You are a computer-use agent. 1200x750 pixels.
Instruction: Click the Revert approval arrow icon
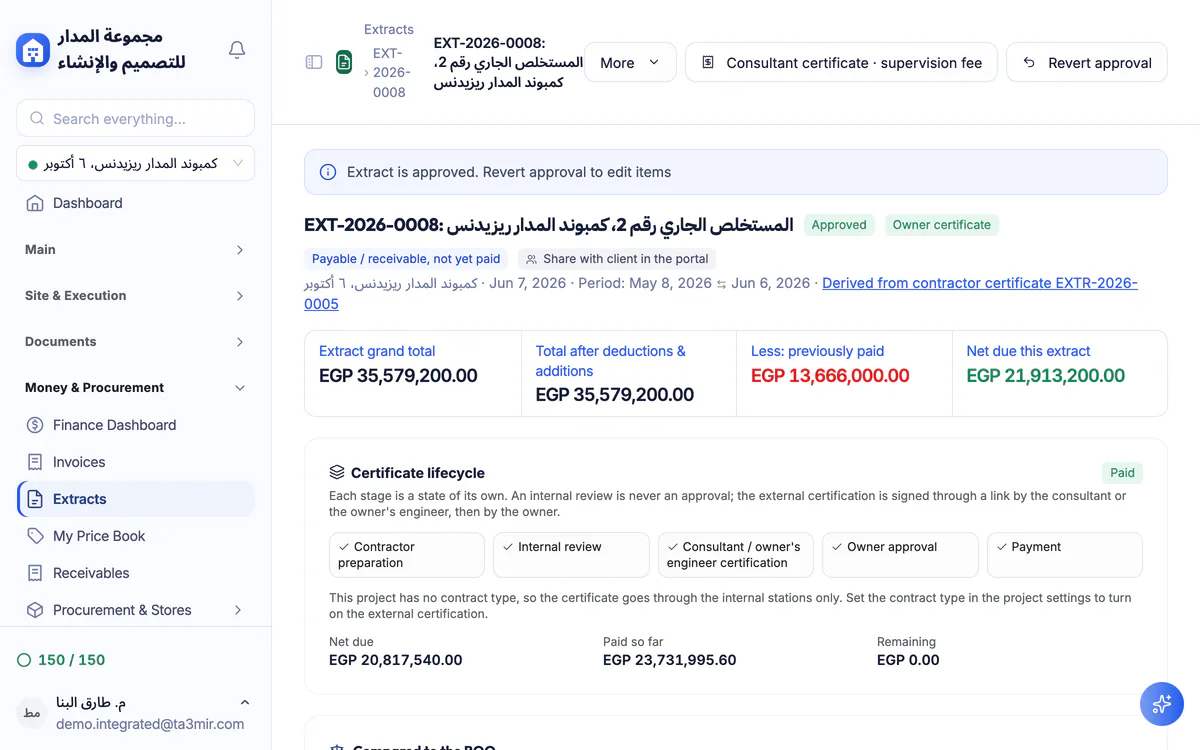point(1029,62)
